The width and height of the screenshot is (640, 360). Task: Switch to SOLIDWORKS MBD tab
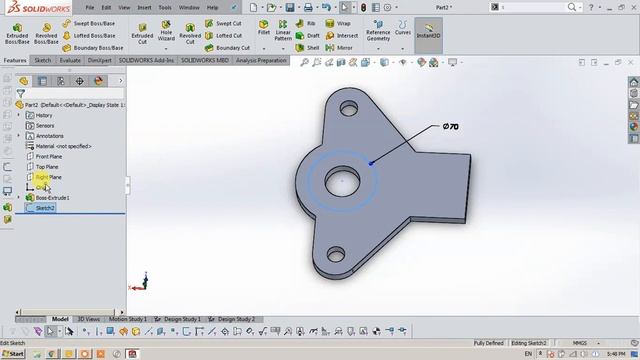204,60
